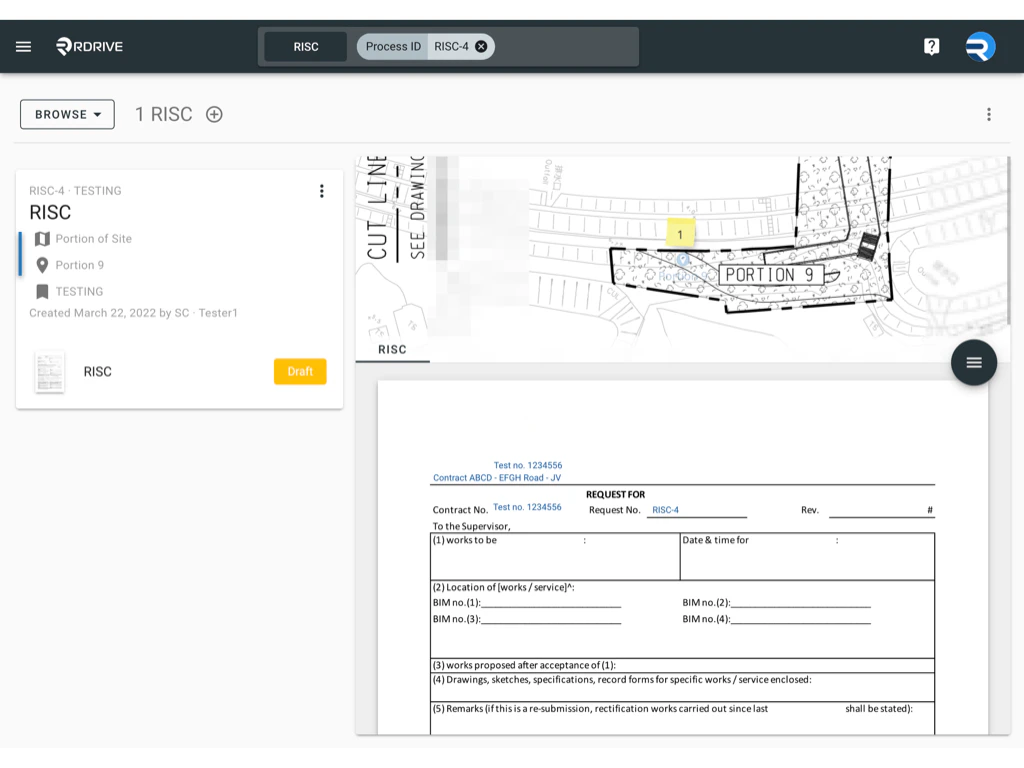Click the Process ID chip label
Screen dimensions: 1024x768
(393, 46)
